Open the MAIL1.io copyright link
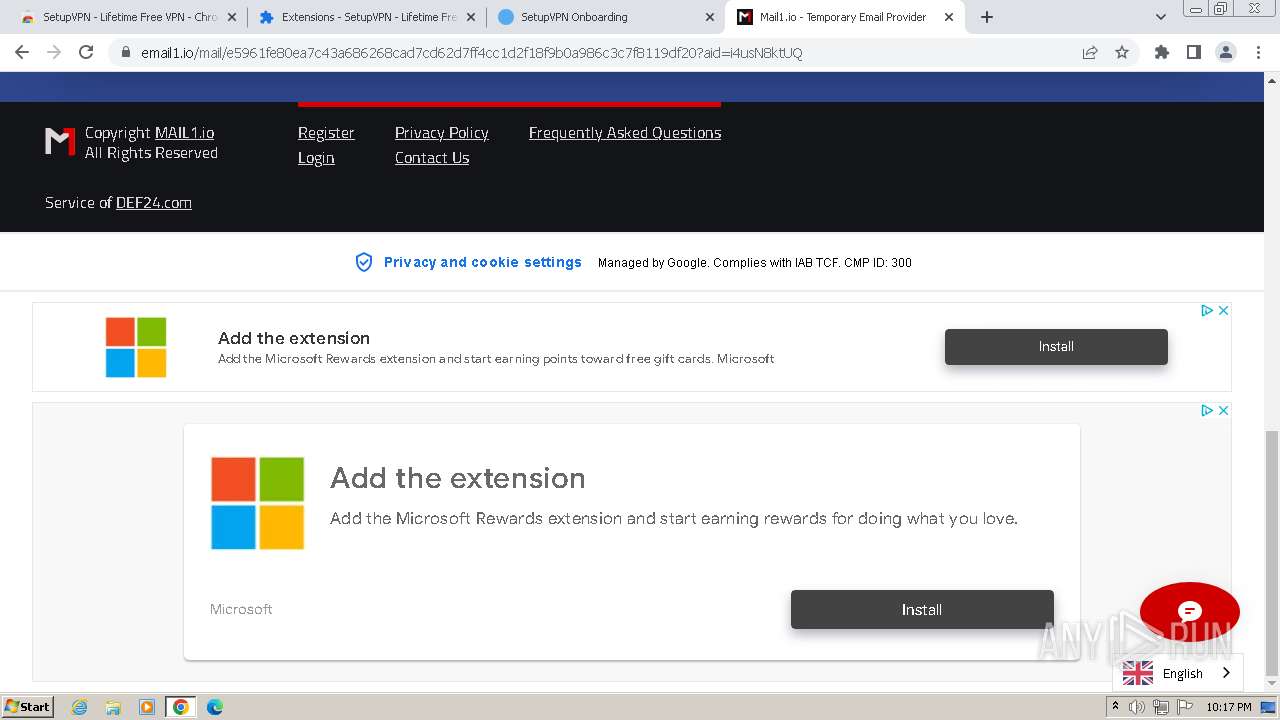 click(x=184, y=133)
